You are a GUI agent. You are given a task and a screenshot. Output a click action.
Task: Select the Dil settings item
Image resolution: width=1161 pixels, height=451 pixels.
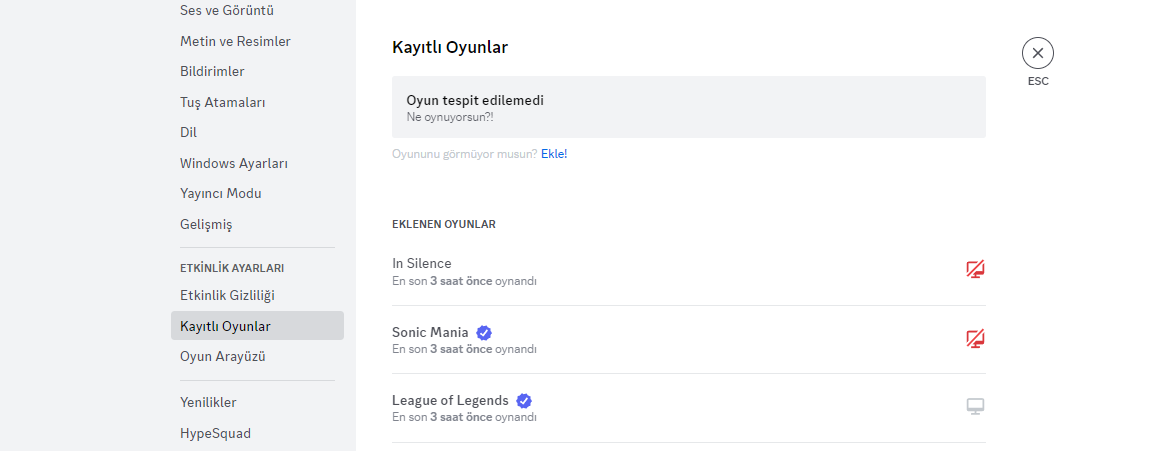click(x=188, y=132)
